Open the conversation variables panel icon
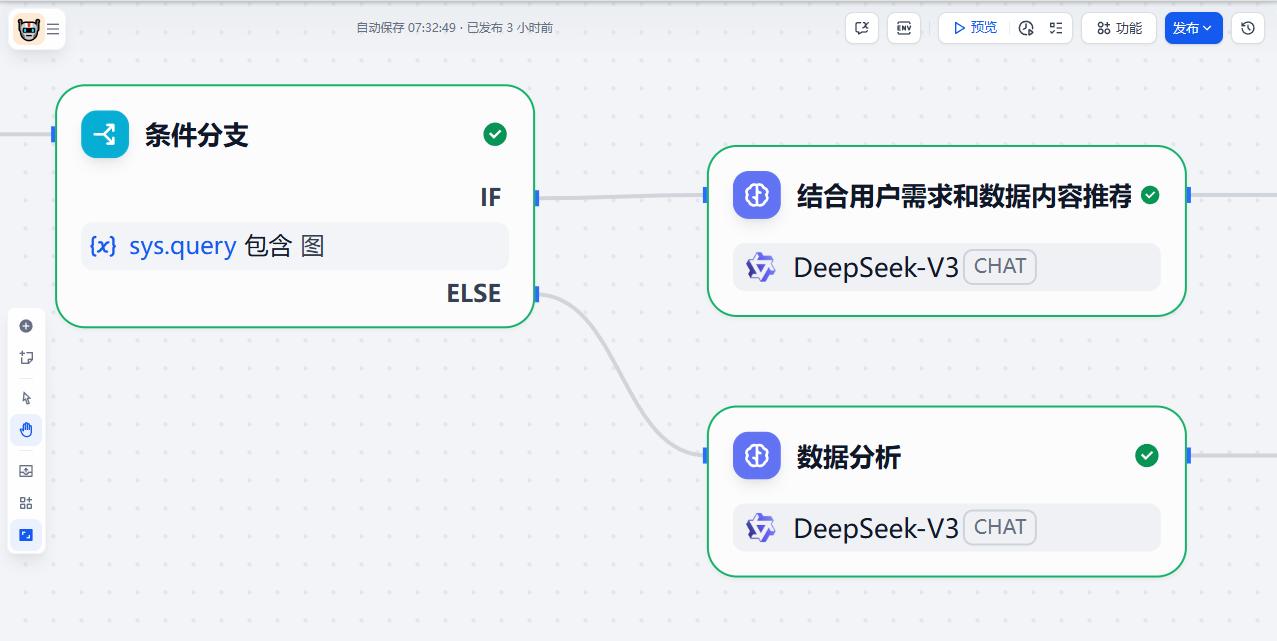Viewport: 1277px width, 641px height. [862, 28]
